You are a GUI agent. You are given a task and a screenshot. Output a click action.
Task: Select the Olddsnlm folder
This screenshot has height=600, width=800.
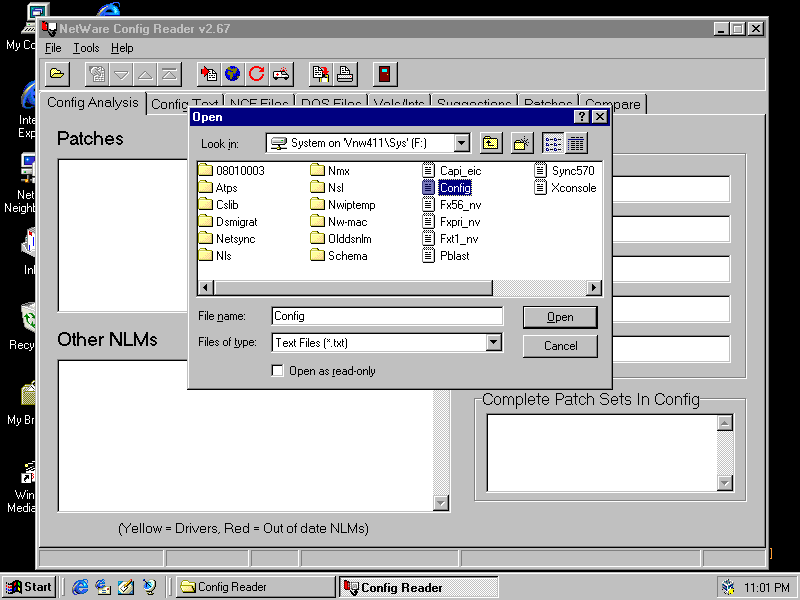341,239
